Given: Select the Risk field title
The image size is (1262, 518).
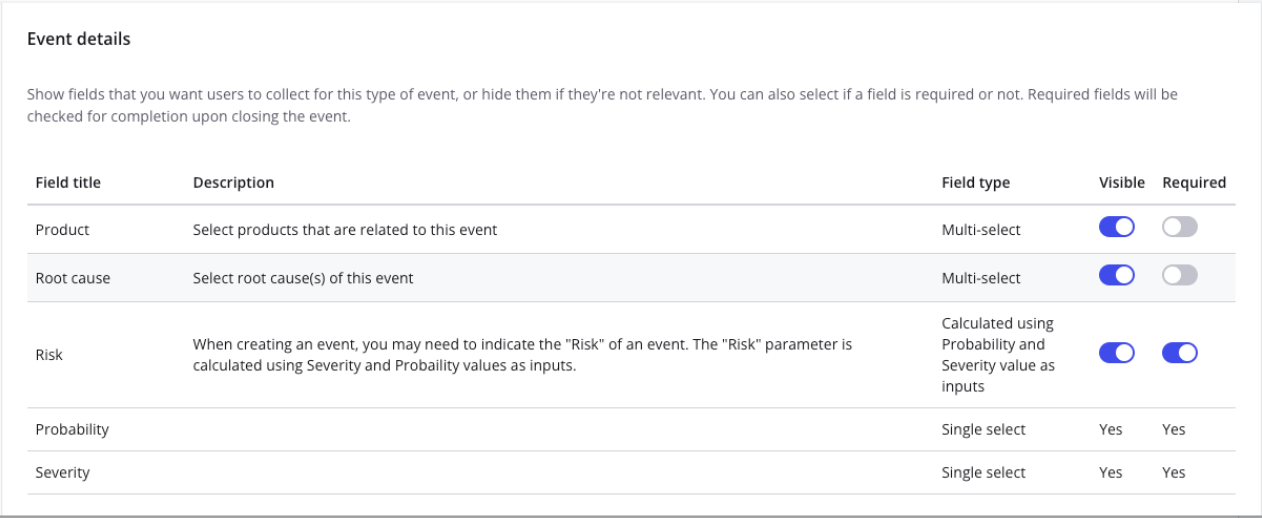Looking at the screenshot, I should 49,355.
